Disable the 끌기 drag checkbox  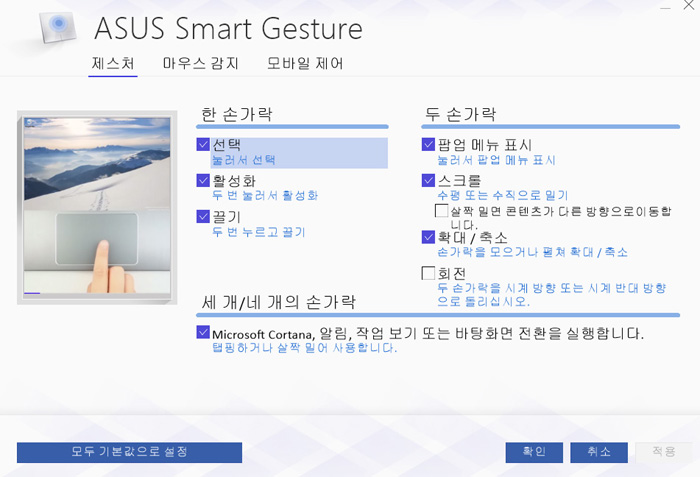click(203, 217)
